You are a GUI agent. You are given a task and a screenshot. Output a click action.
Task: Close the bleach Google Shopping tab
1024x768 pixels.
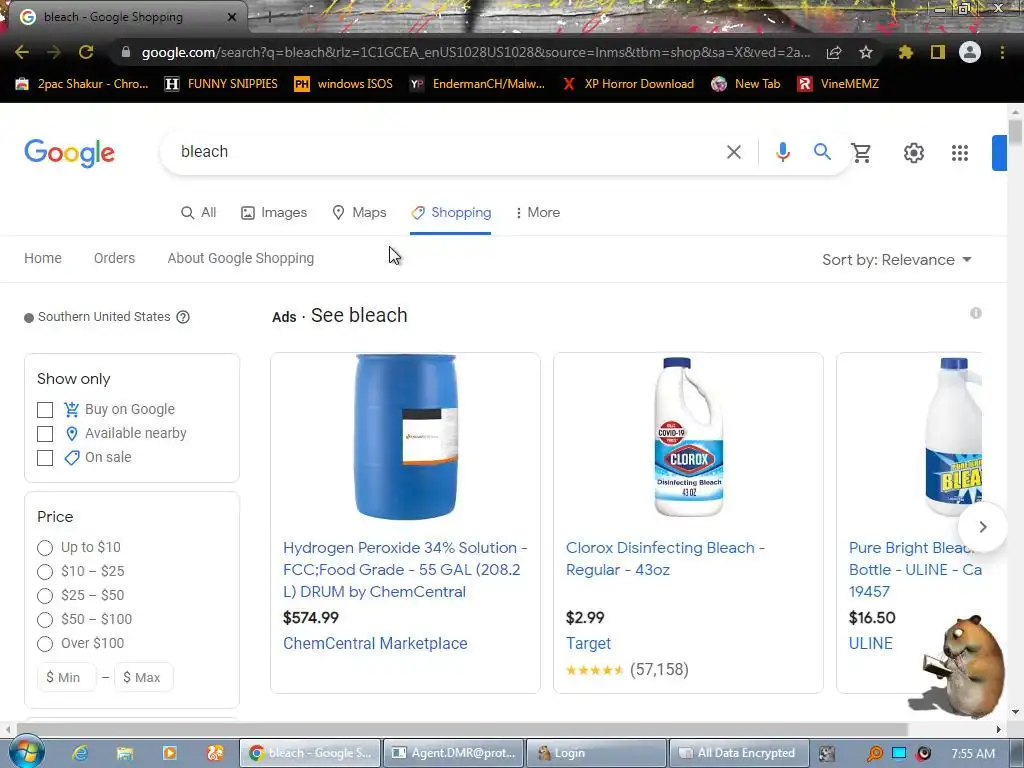coord(232,17)
